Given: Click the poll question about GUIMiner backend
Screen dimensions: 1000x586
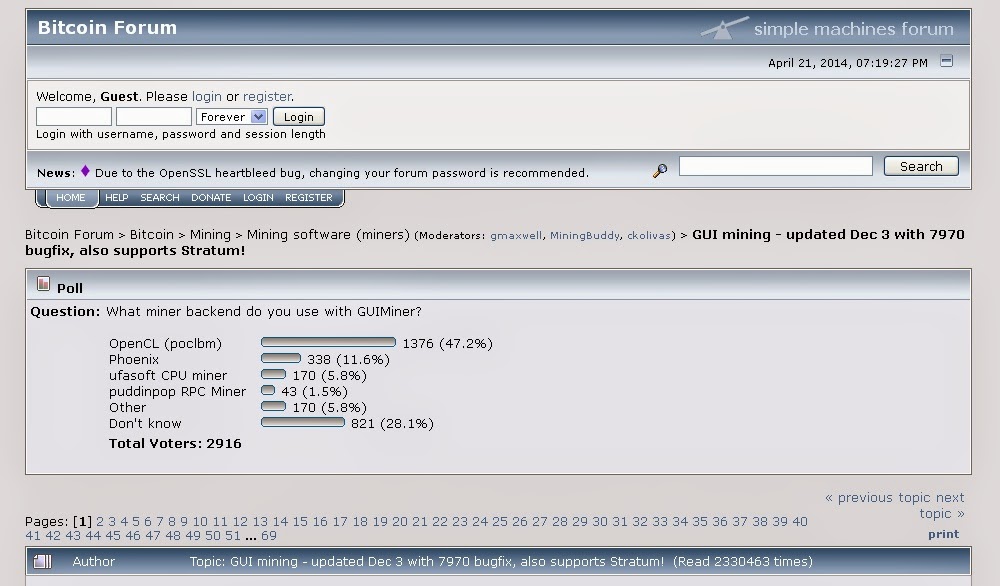Looking at the screenshot, I should tap(263, 311).
